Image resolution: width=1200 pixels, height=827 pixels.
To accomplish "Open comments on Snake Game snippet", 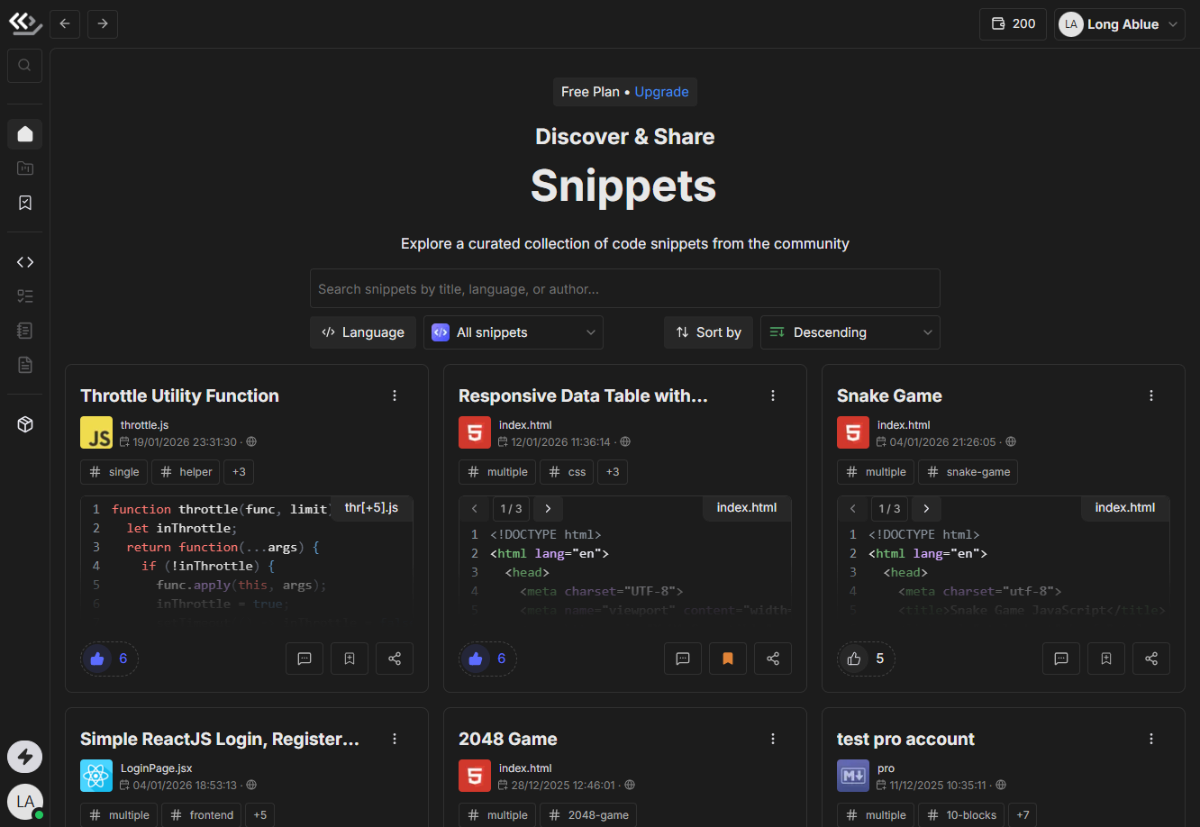I will click(1061, 659).
